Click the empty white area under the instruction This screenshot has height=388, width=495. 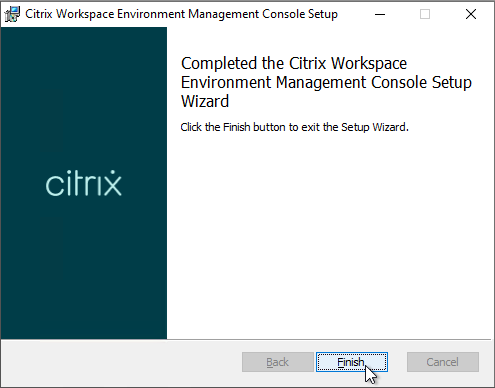tap(330, 233)
